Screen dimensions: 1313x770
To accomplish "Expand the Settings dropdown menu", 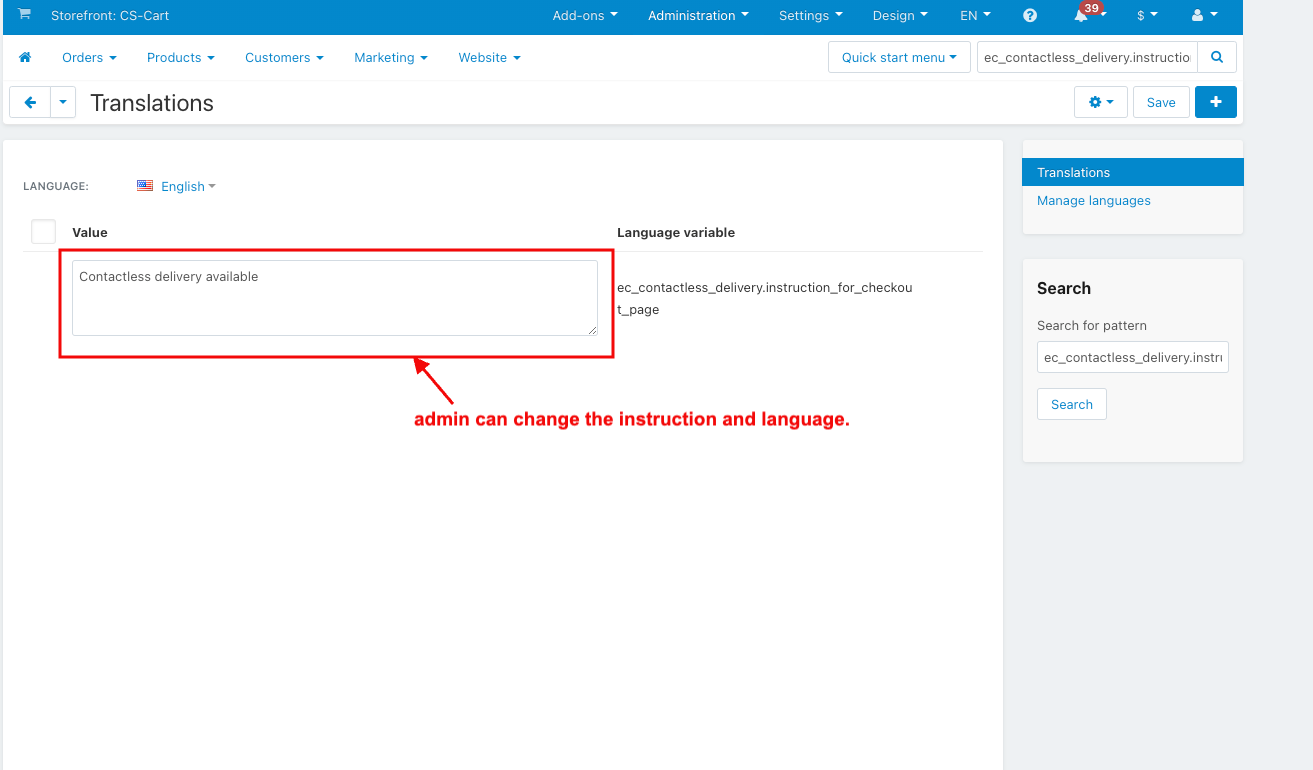I will click(811, 16).
